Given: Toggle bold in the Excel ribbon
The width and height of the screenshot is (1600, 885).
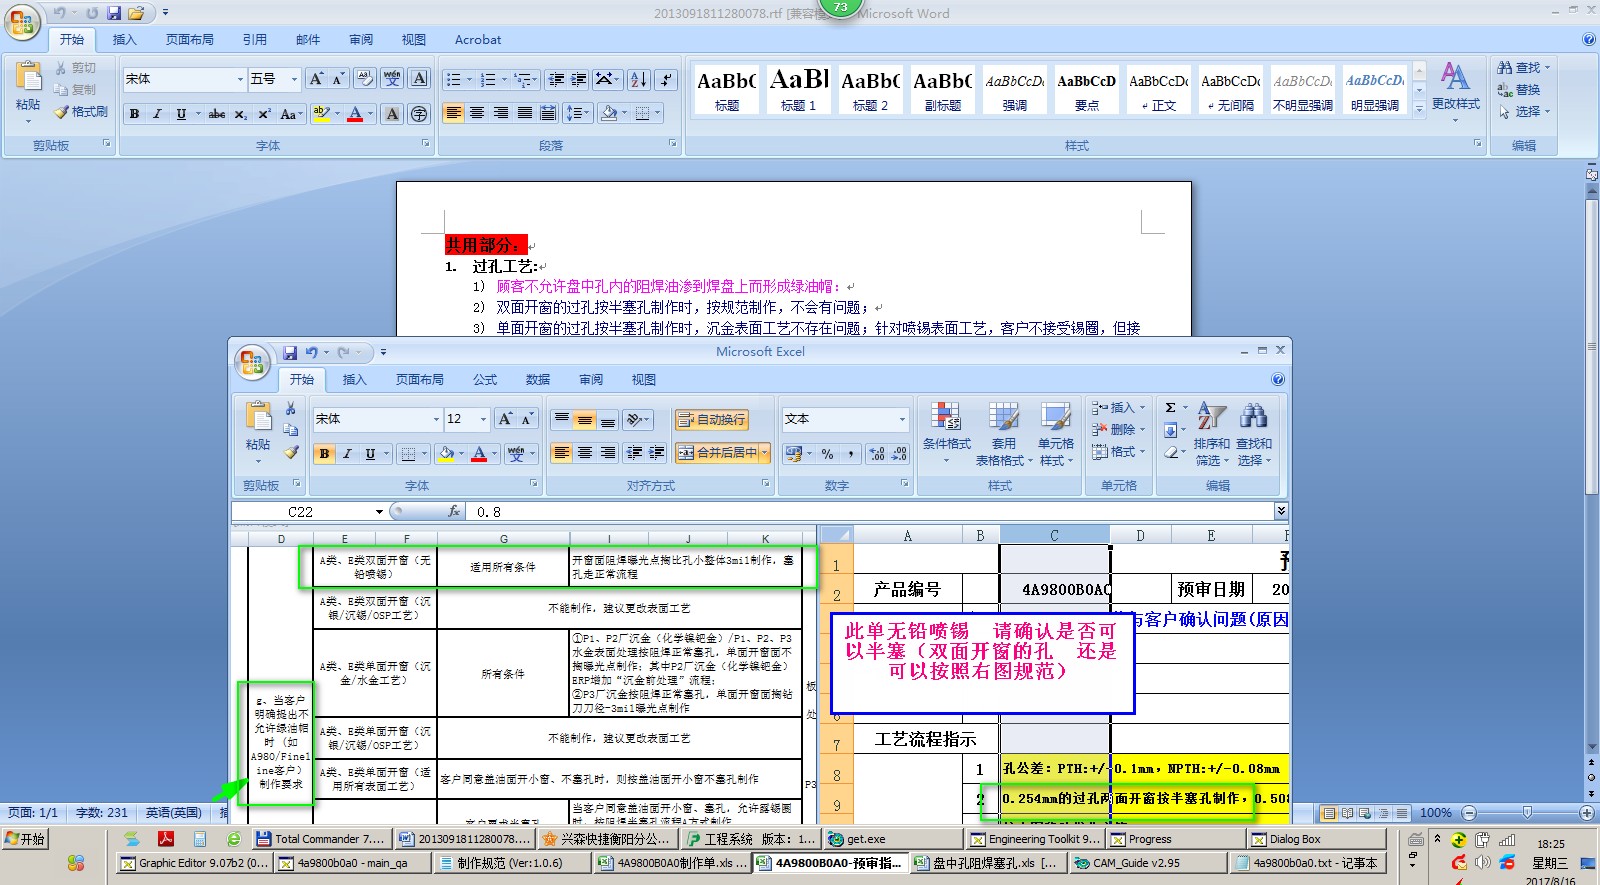Looking at the screenshot, I should pyautogui.click(x=324, y=454).
